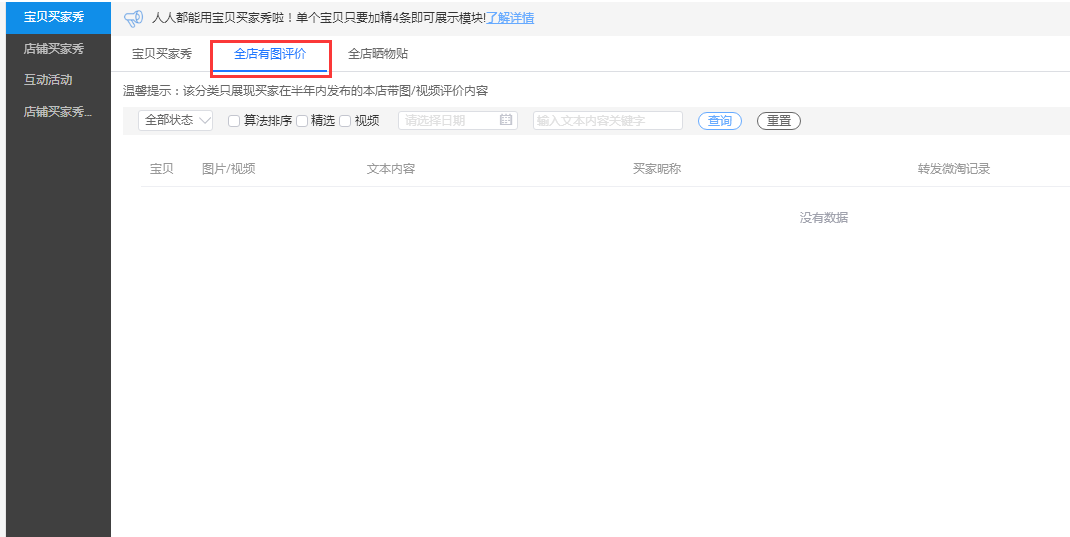Click the 买家昵称 column header

[x=656, y=169]
